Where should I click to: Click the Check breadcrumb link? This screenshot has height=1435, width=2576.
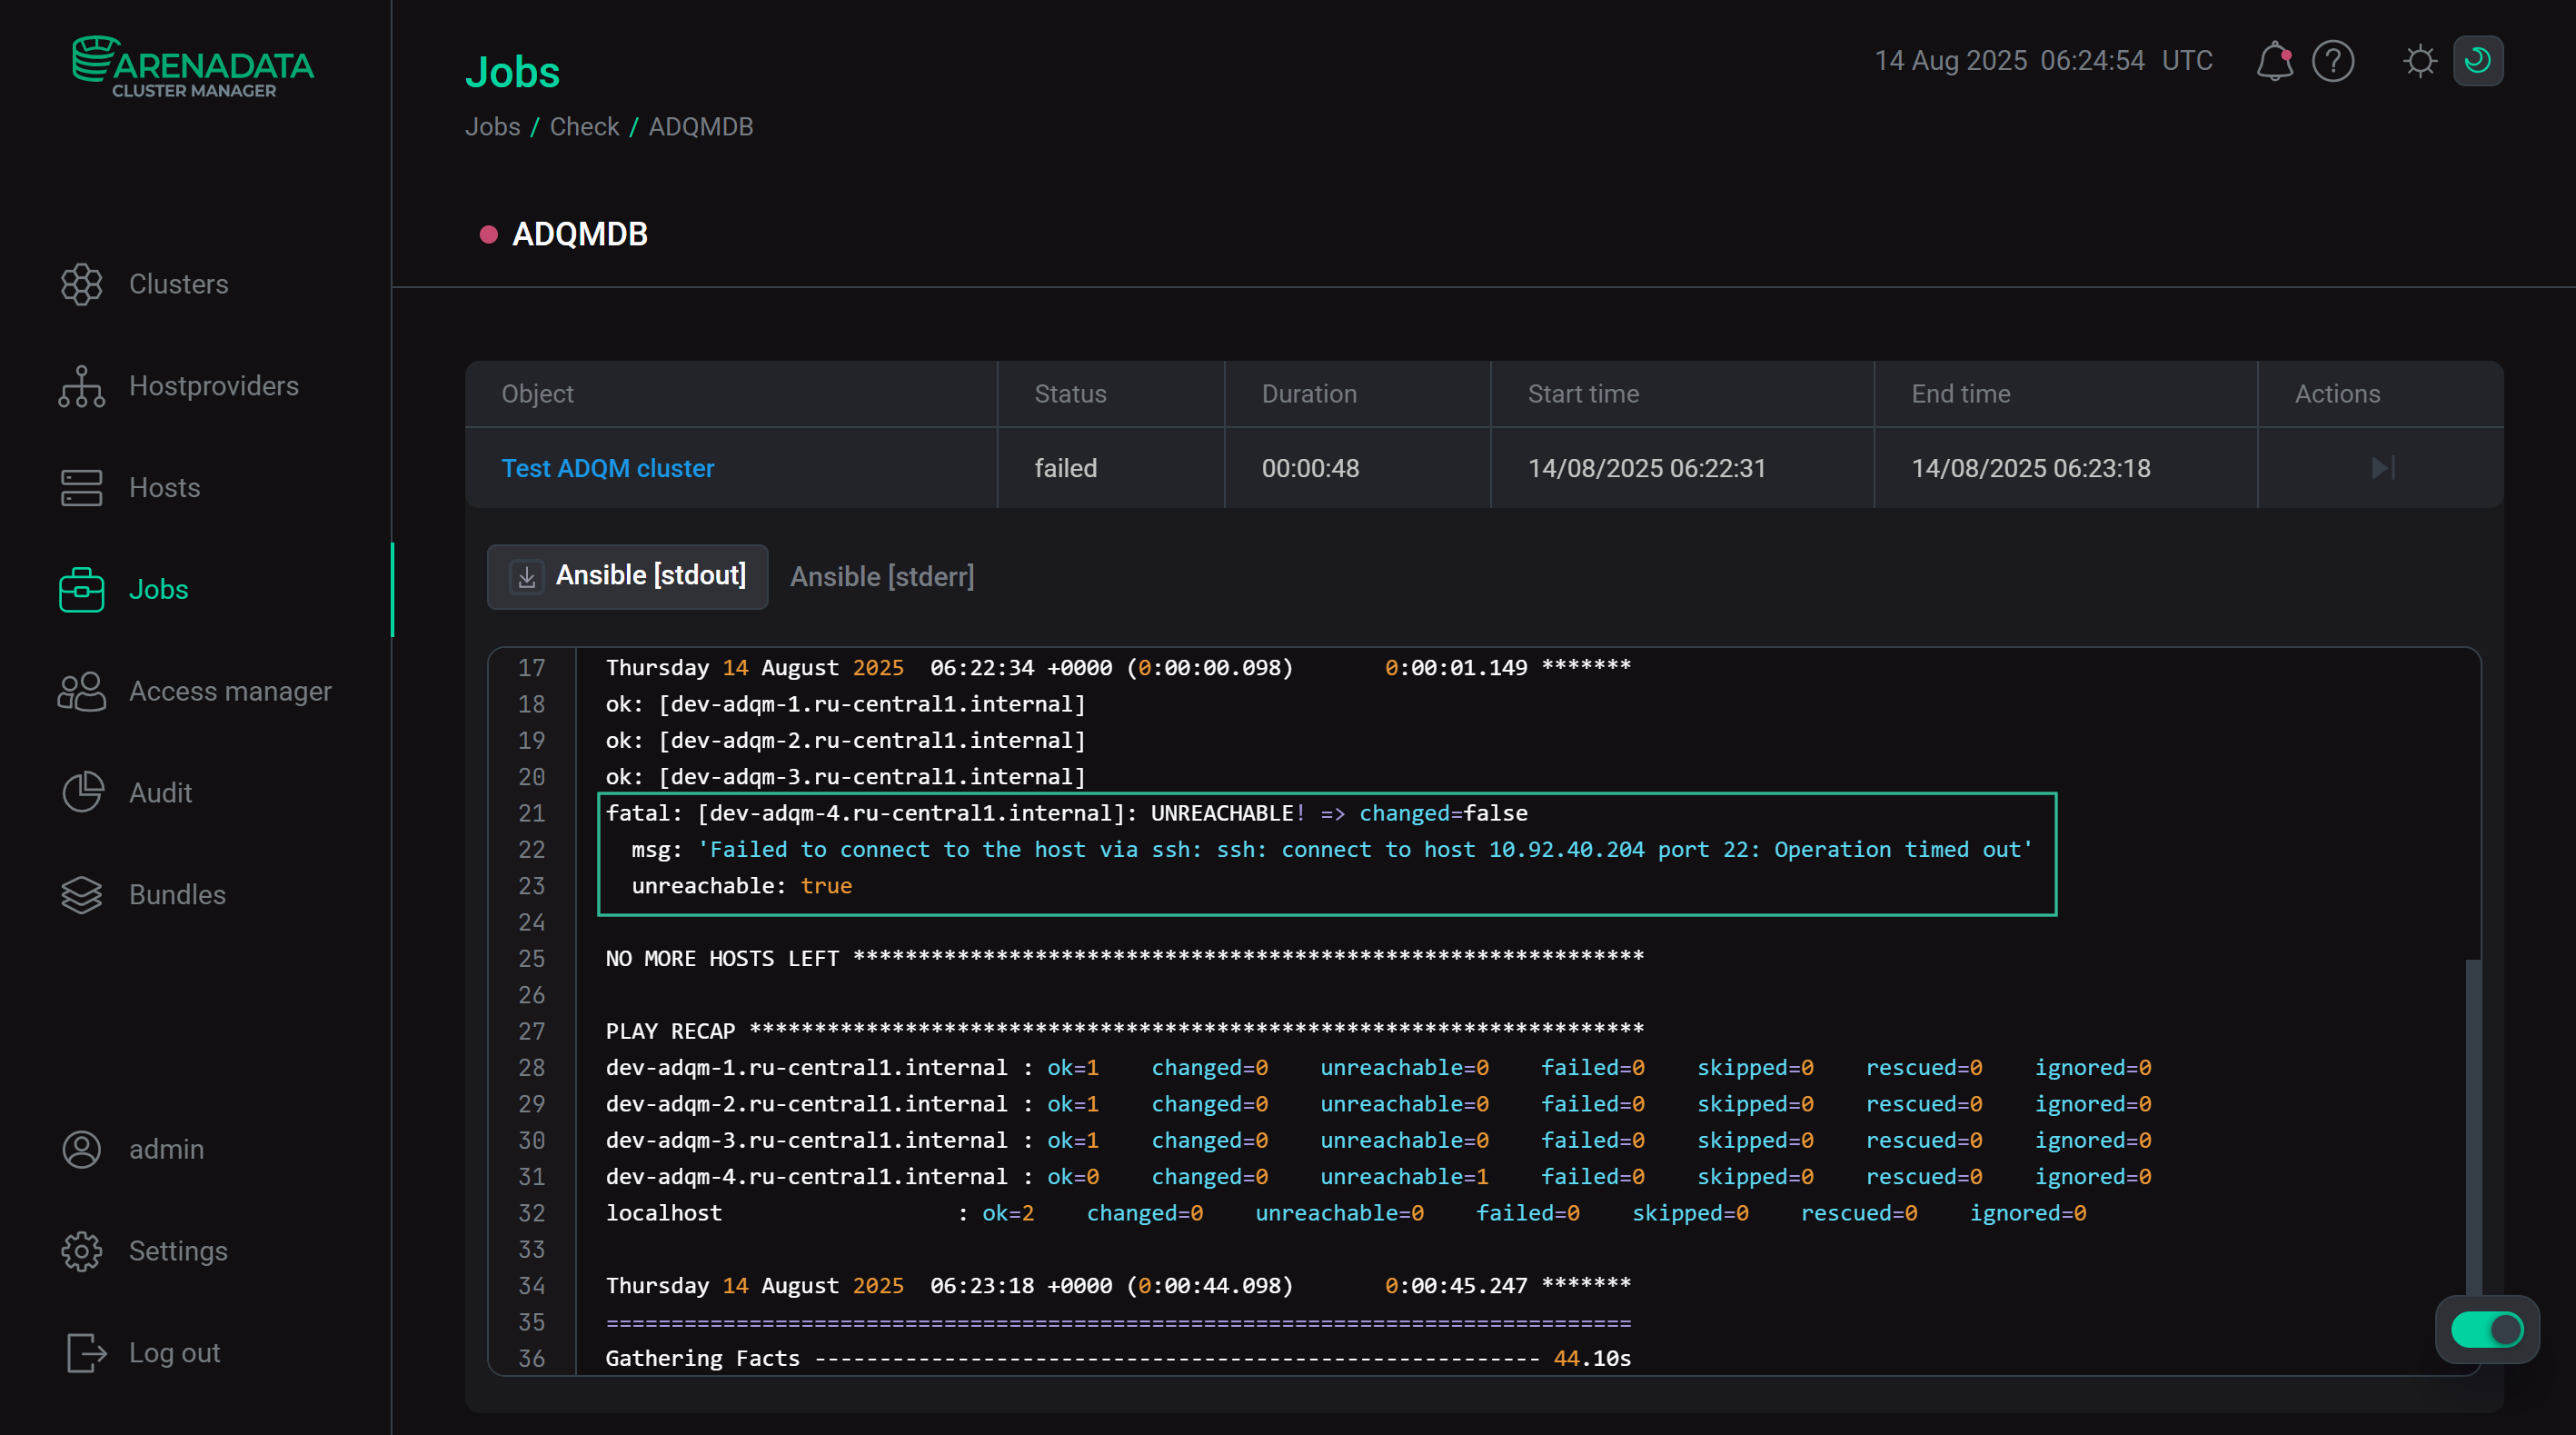[x=585, y=127]
